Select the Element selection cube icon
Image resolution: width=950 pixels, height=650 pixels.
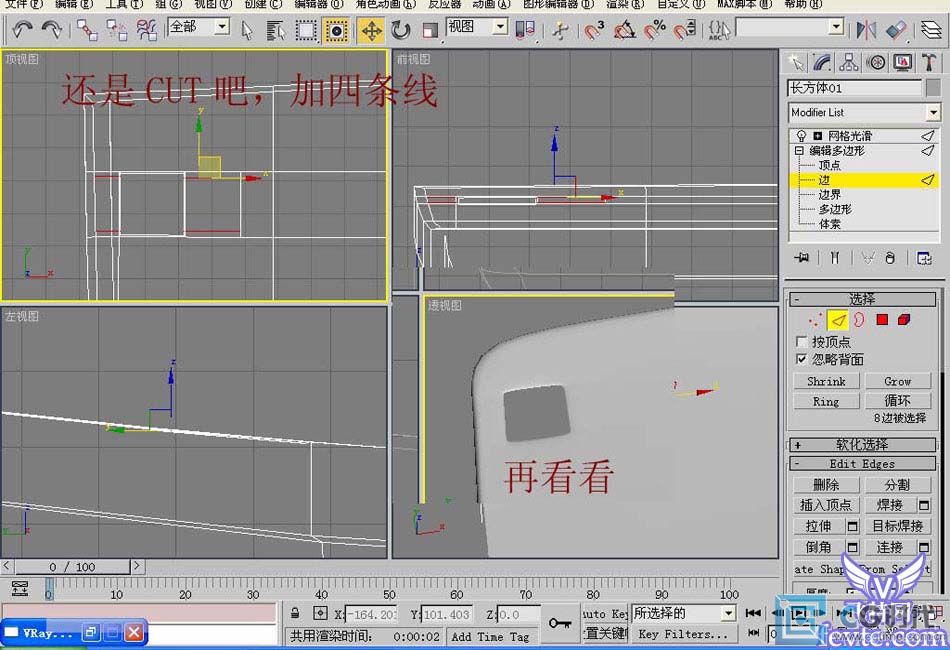[904, 319]
